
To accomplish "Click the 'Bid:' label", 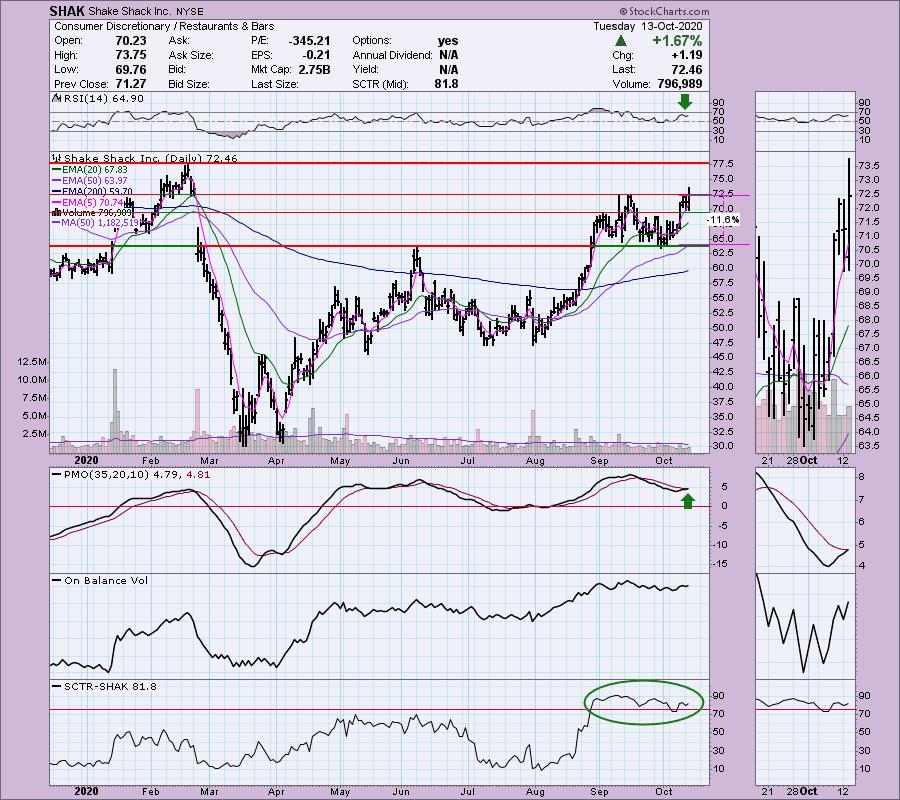I will click(177, 69).
